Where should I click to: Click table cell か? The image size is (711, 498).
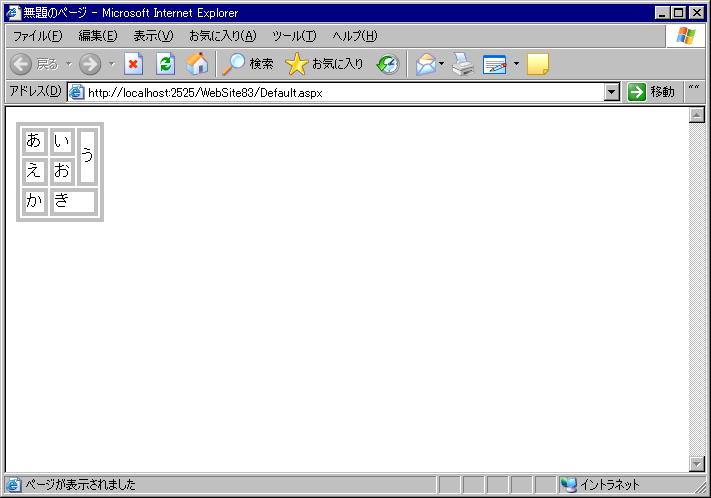(x=34, y=201)
